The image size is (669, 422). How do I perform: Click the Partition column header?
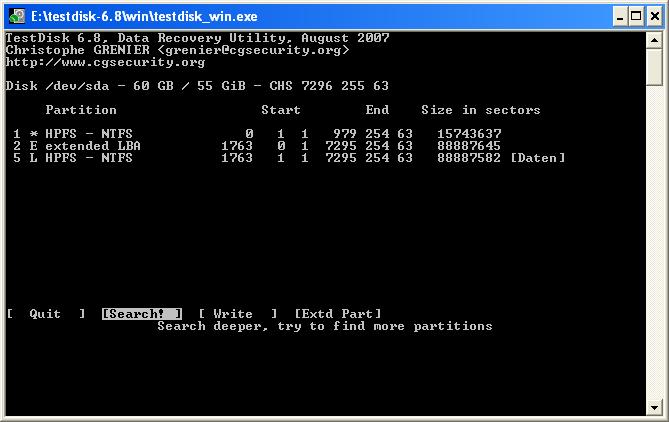[x=81, y=110]
